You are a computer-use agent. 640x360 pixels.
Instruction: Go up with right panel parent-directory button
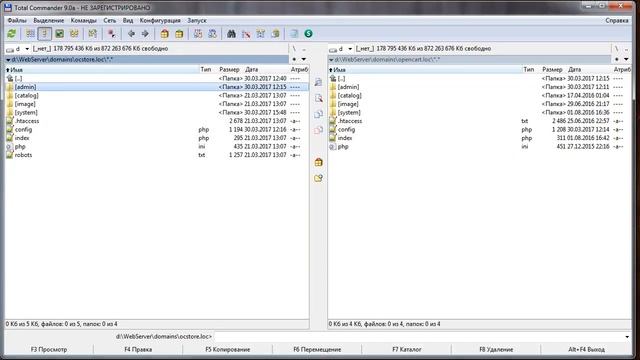point(627,49)
